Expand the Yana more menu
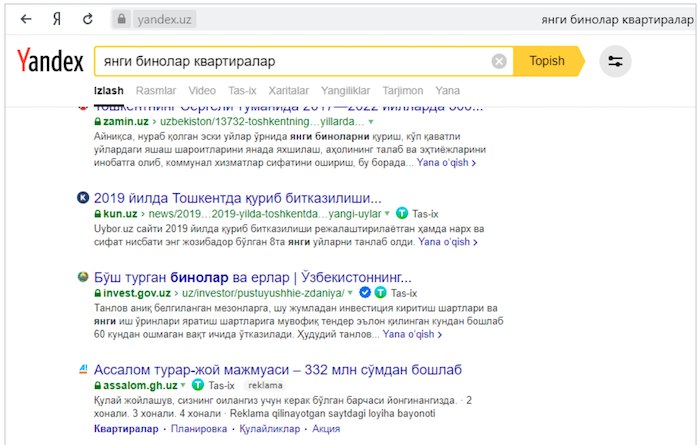The width and height of the screenshot is (700, 445). [447, 91]
